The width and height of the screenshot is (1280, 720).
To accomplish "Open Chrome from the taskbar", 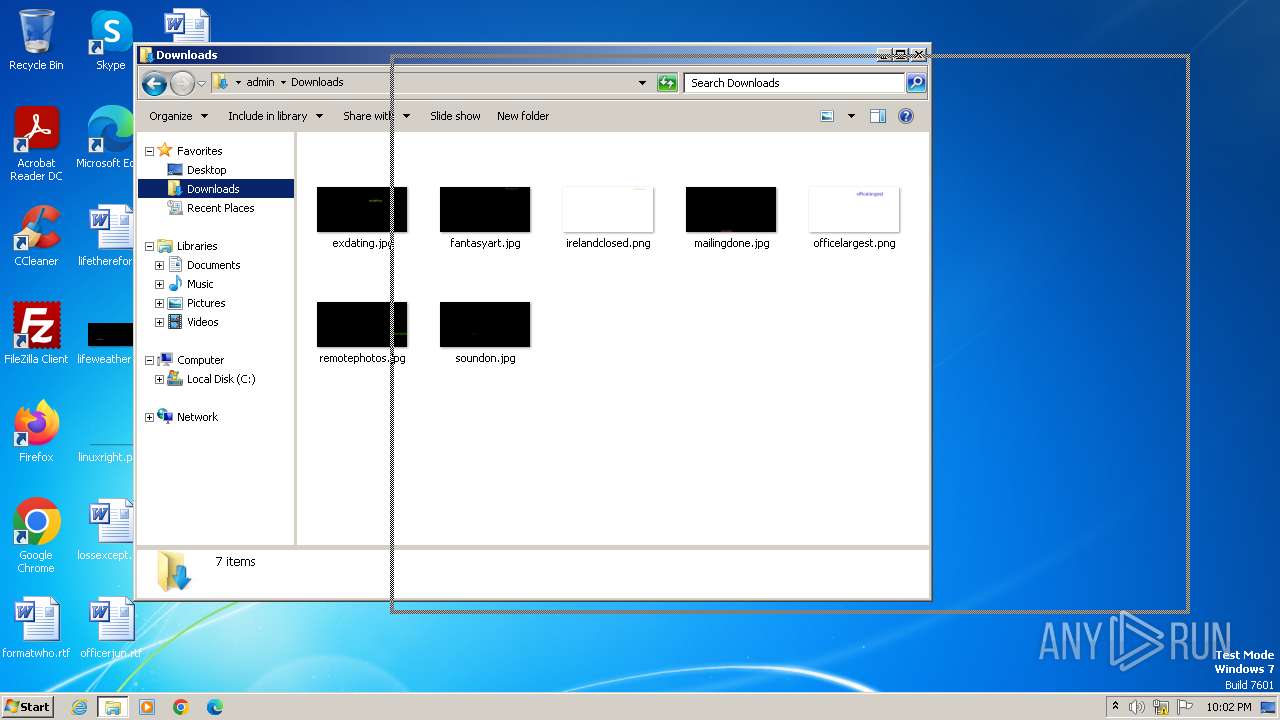I will click(180, 707).
